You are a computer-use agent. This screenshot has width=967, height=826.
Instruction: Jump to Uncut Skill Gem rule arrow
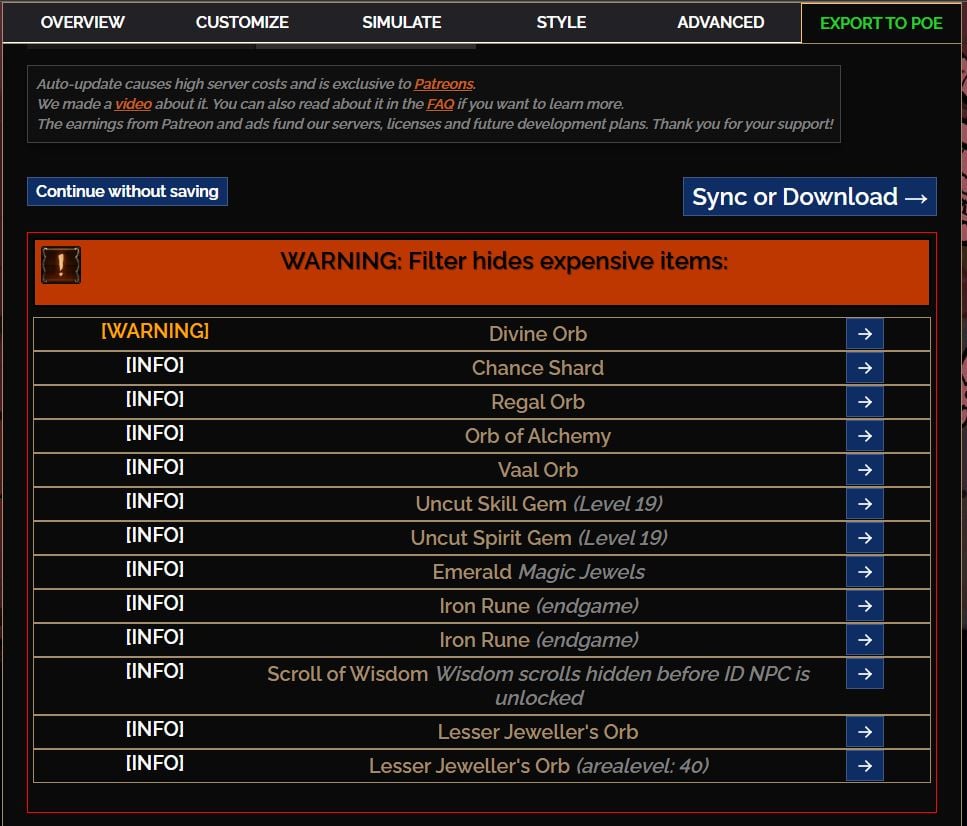point(864,504)
